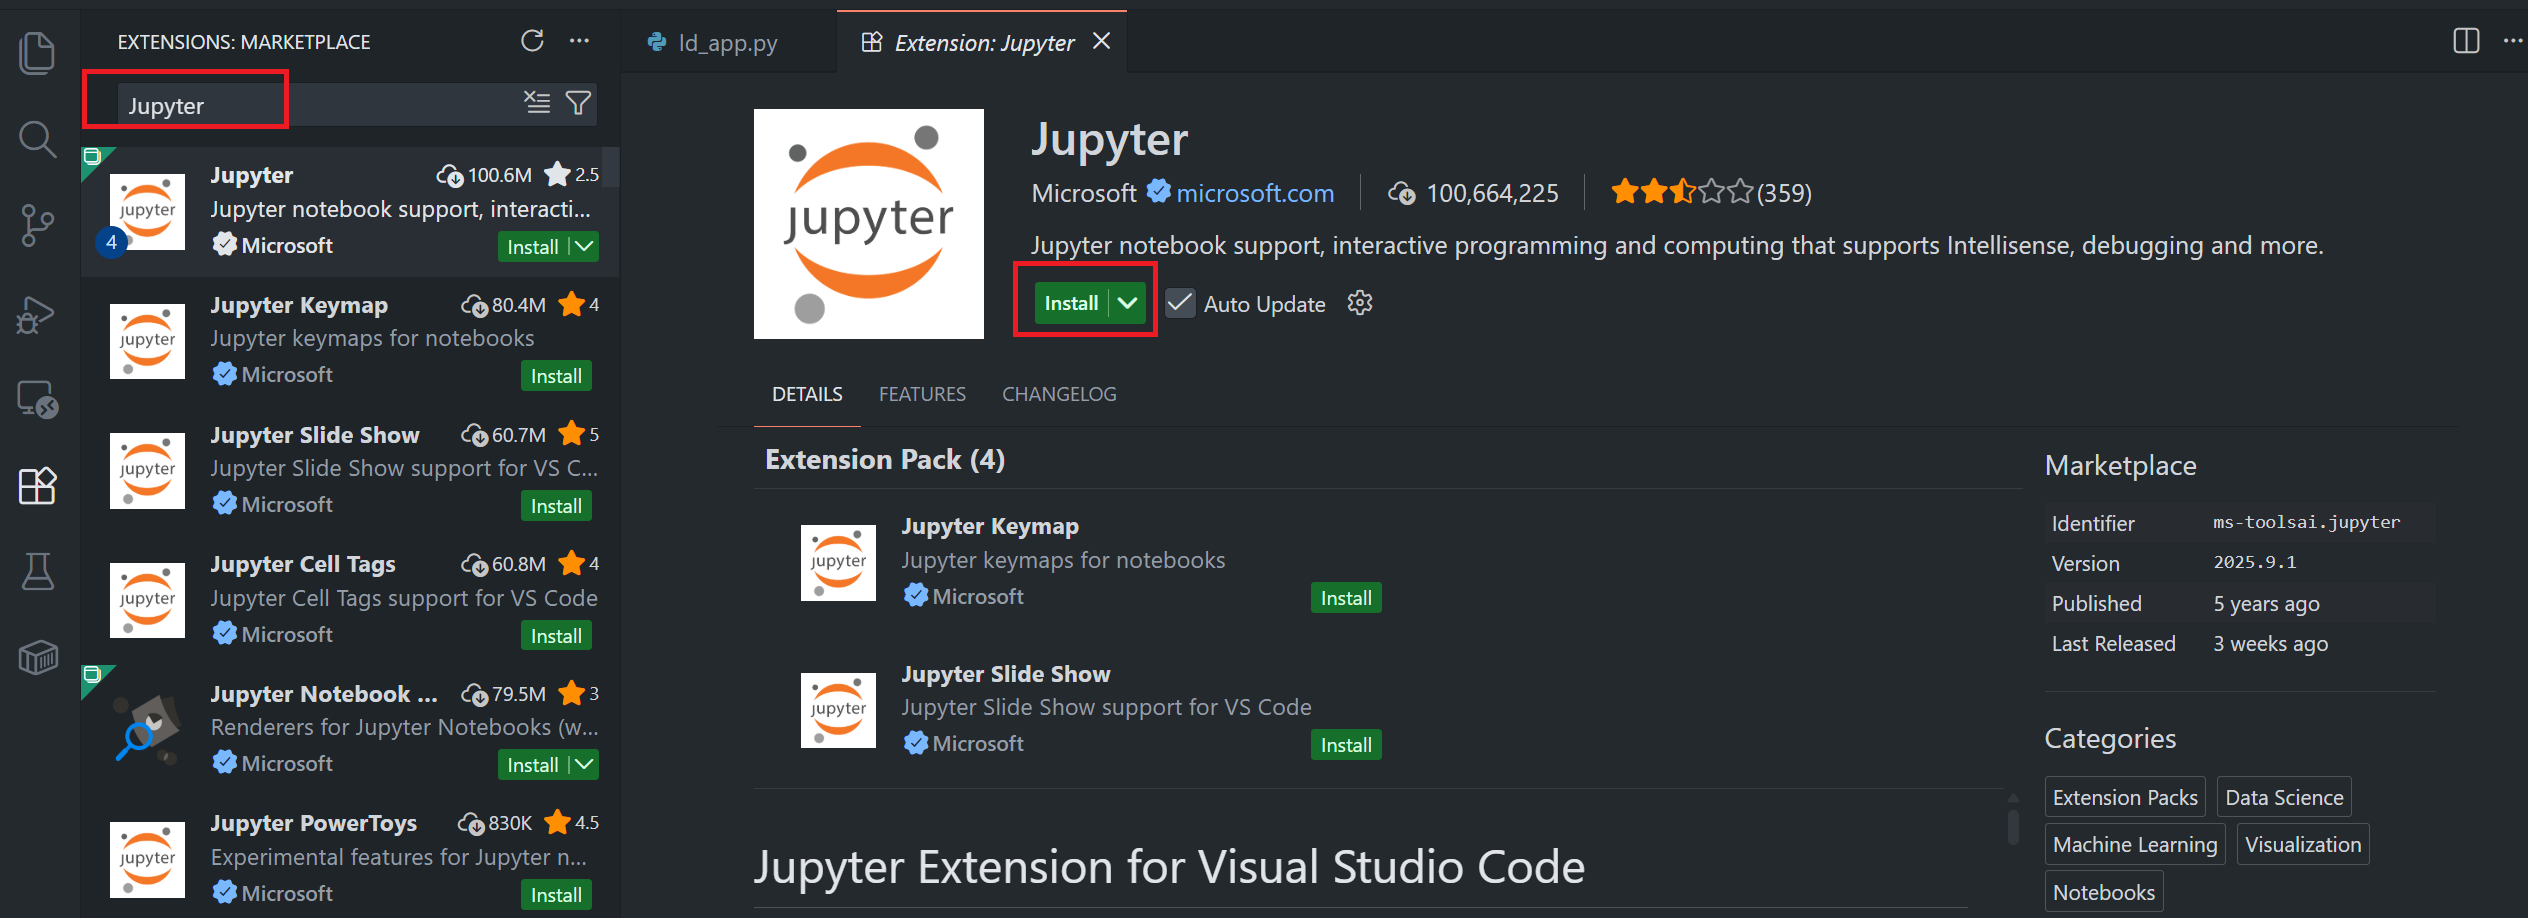Open the Explorer sidebar icon

coord(37,53)
